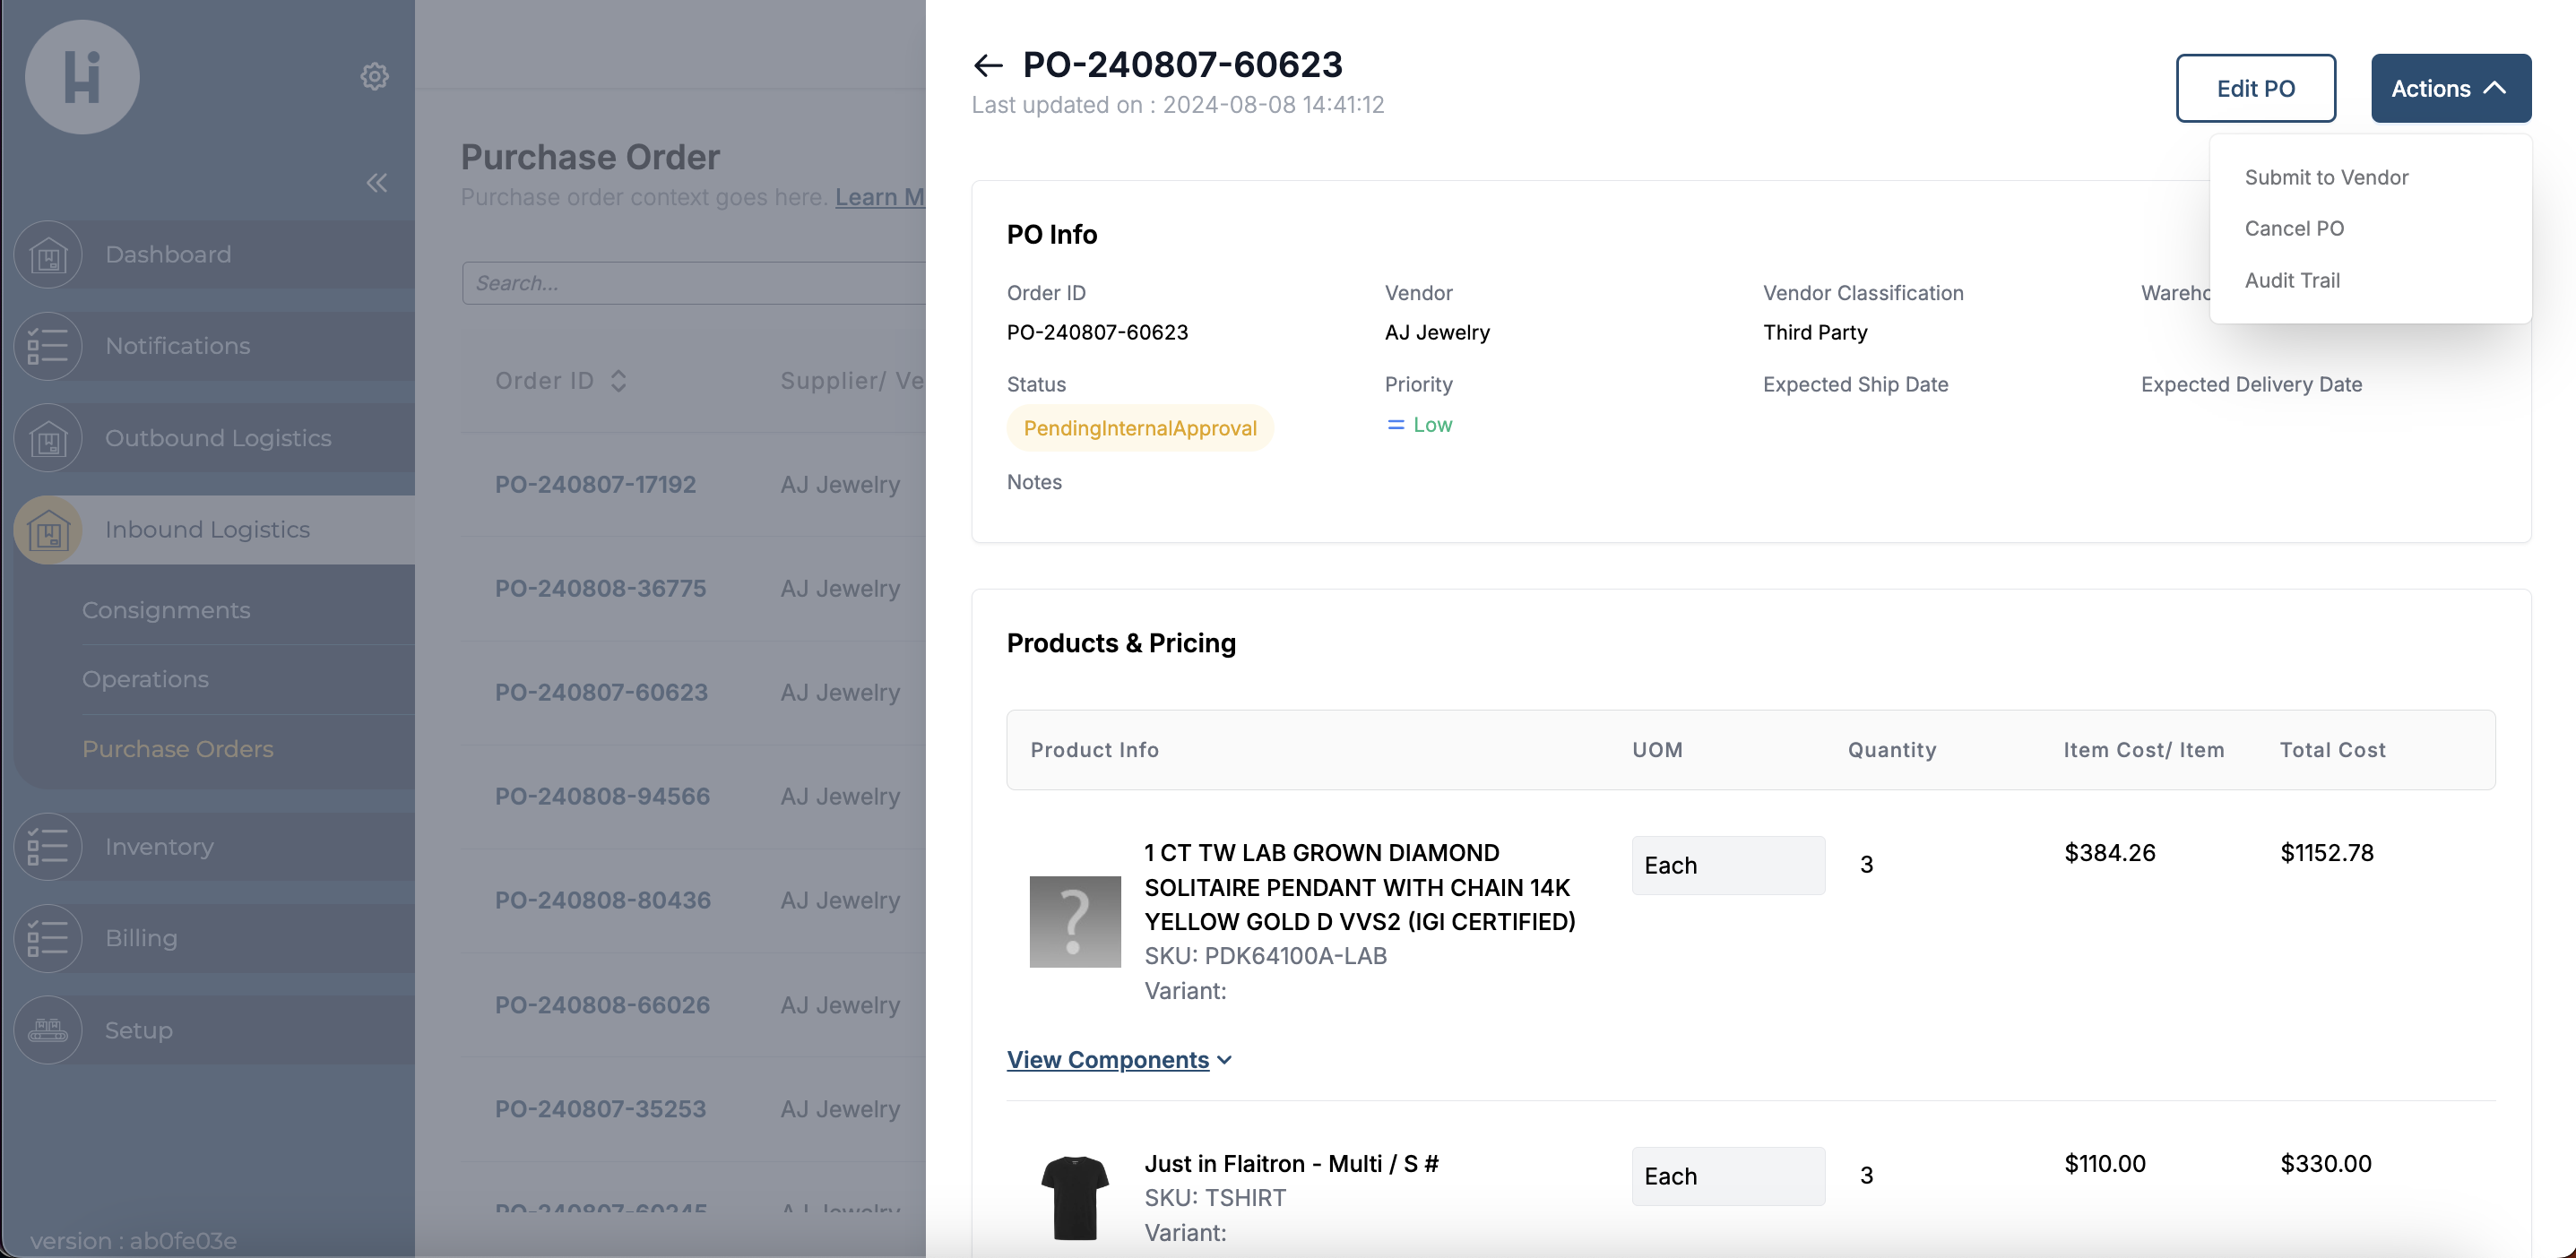Open the settings gear icon

pyautogui.click(x=374, y=76)
